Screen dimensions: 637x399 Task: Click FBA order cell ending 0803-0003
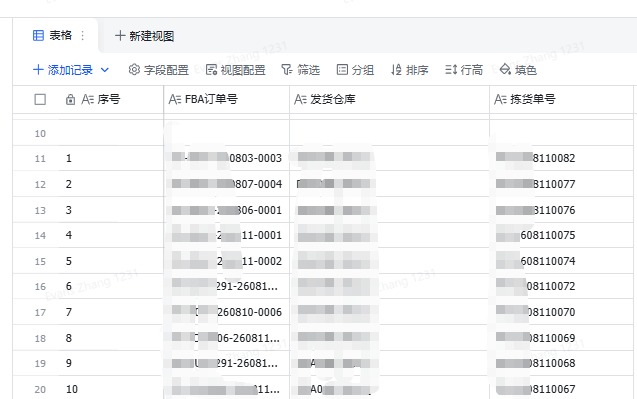227,158
